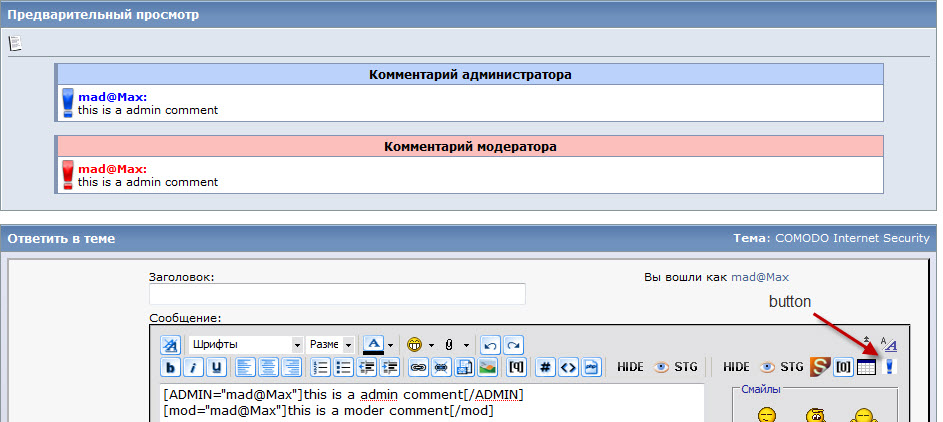Open the Шрифты font dropdown

pyautogui.click(x=245, y=344)
